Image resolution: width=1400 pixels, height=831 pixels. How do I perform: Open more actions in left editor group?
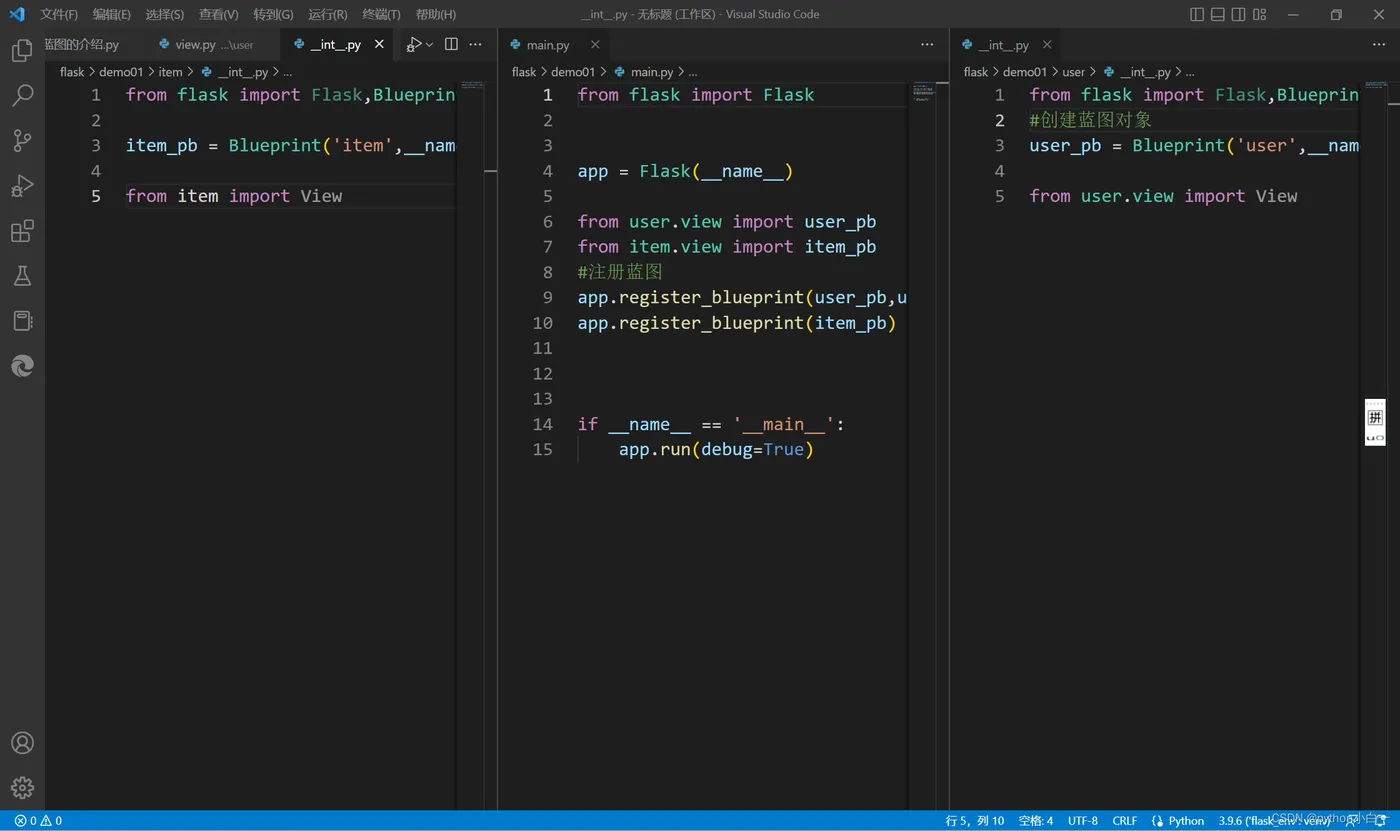476,44
